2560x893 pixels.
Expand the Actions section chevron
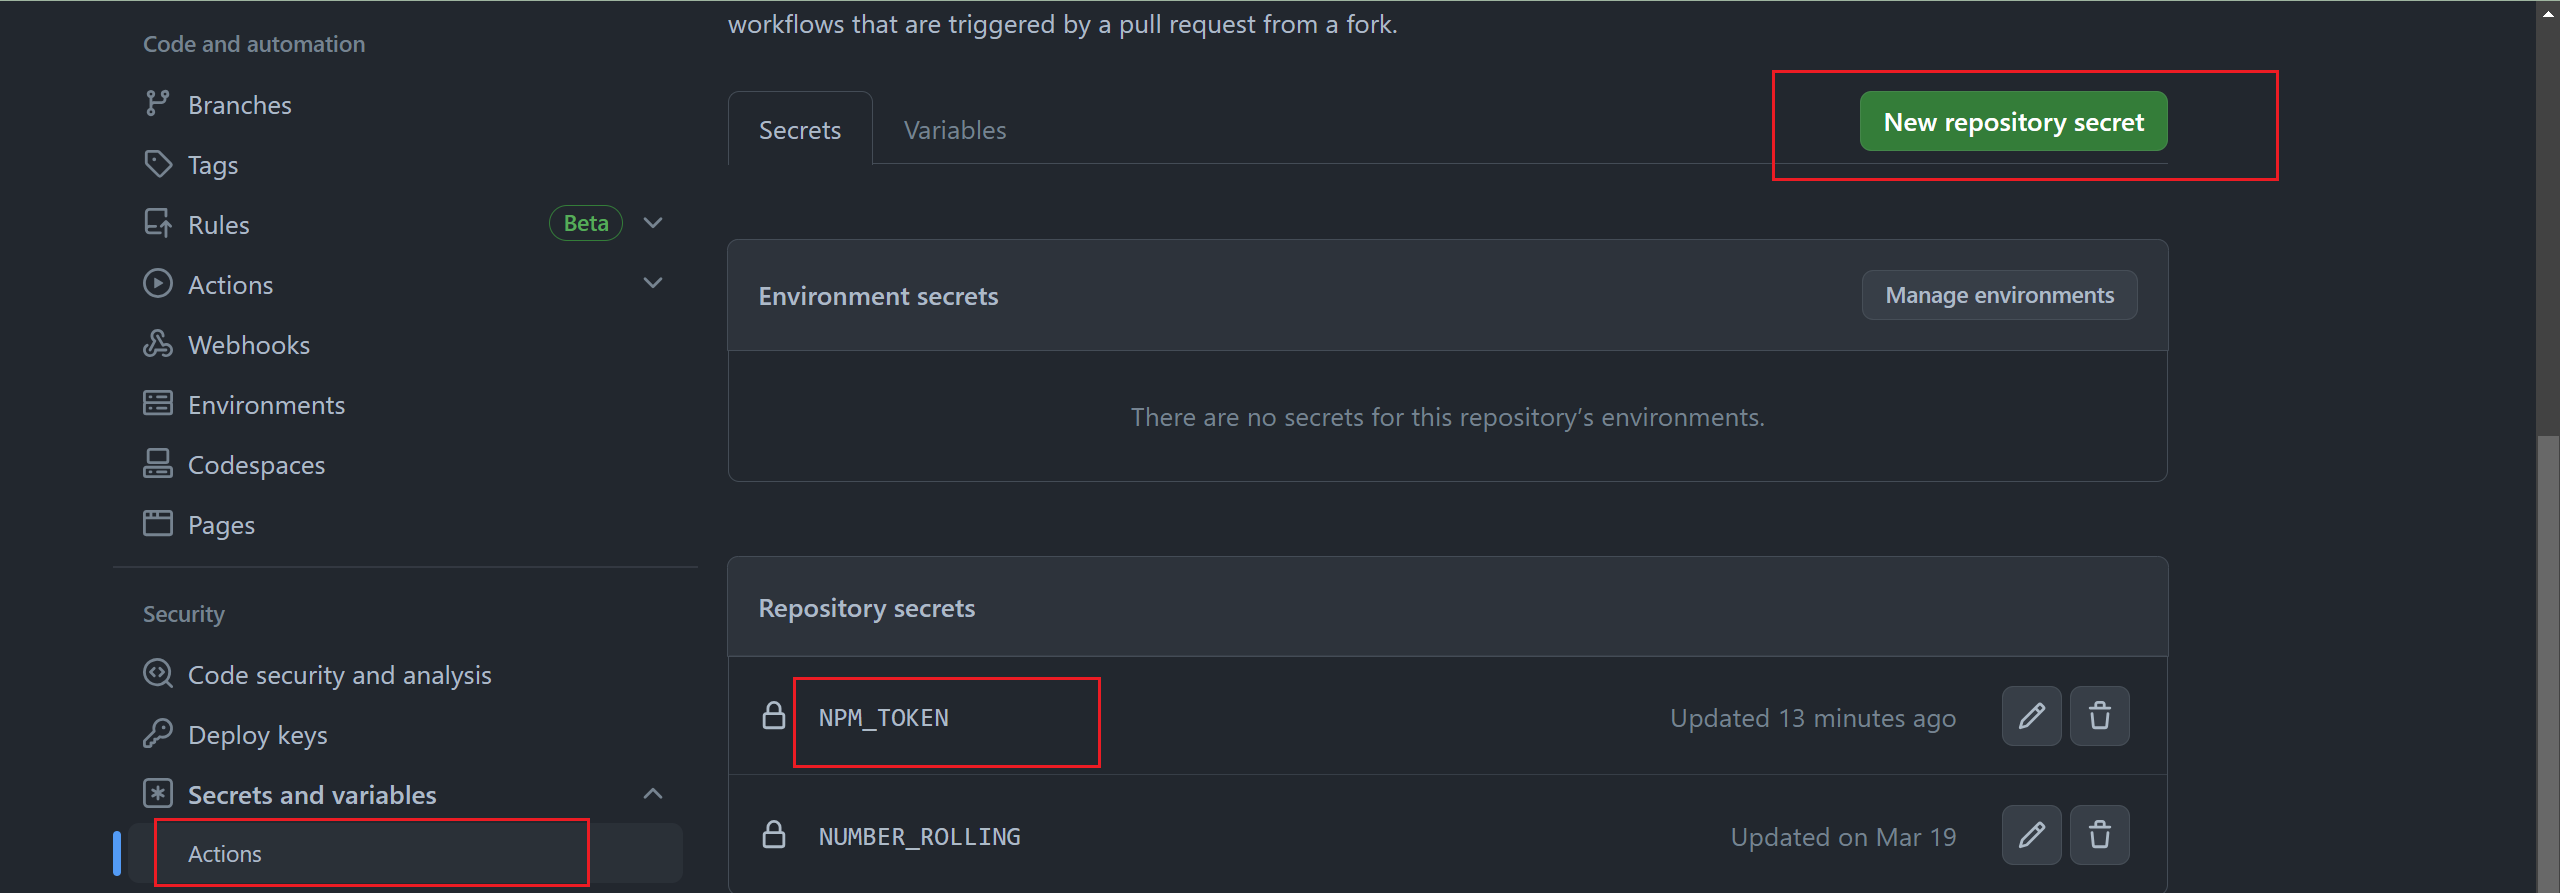(x=652, y=283)
